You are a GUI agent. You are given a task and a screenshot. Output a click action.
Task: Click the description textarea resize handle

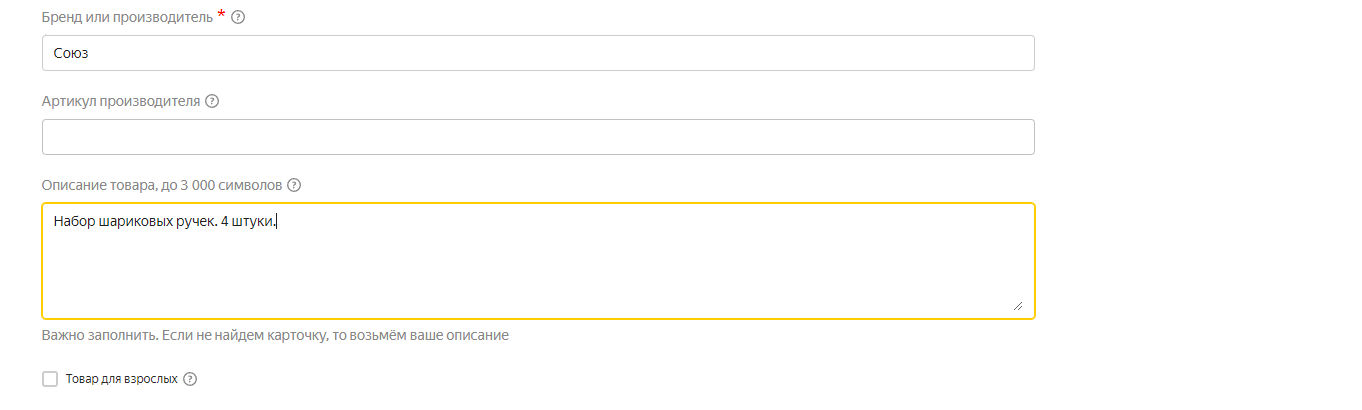pos(1017,305)
